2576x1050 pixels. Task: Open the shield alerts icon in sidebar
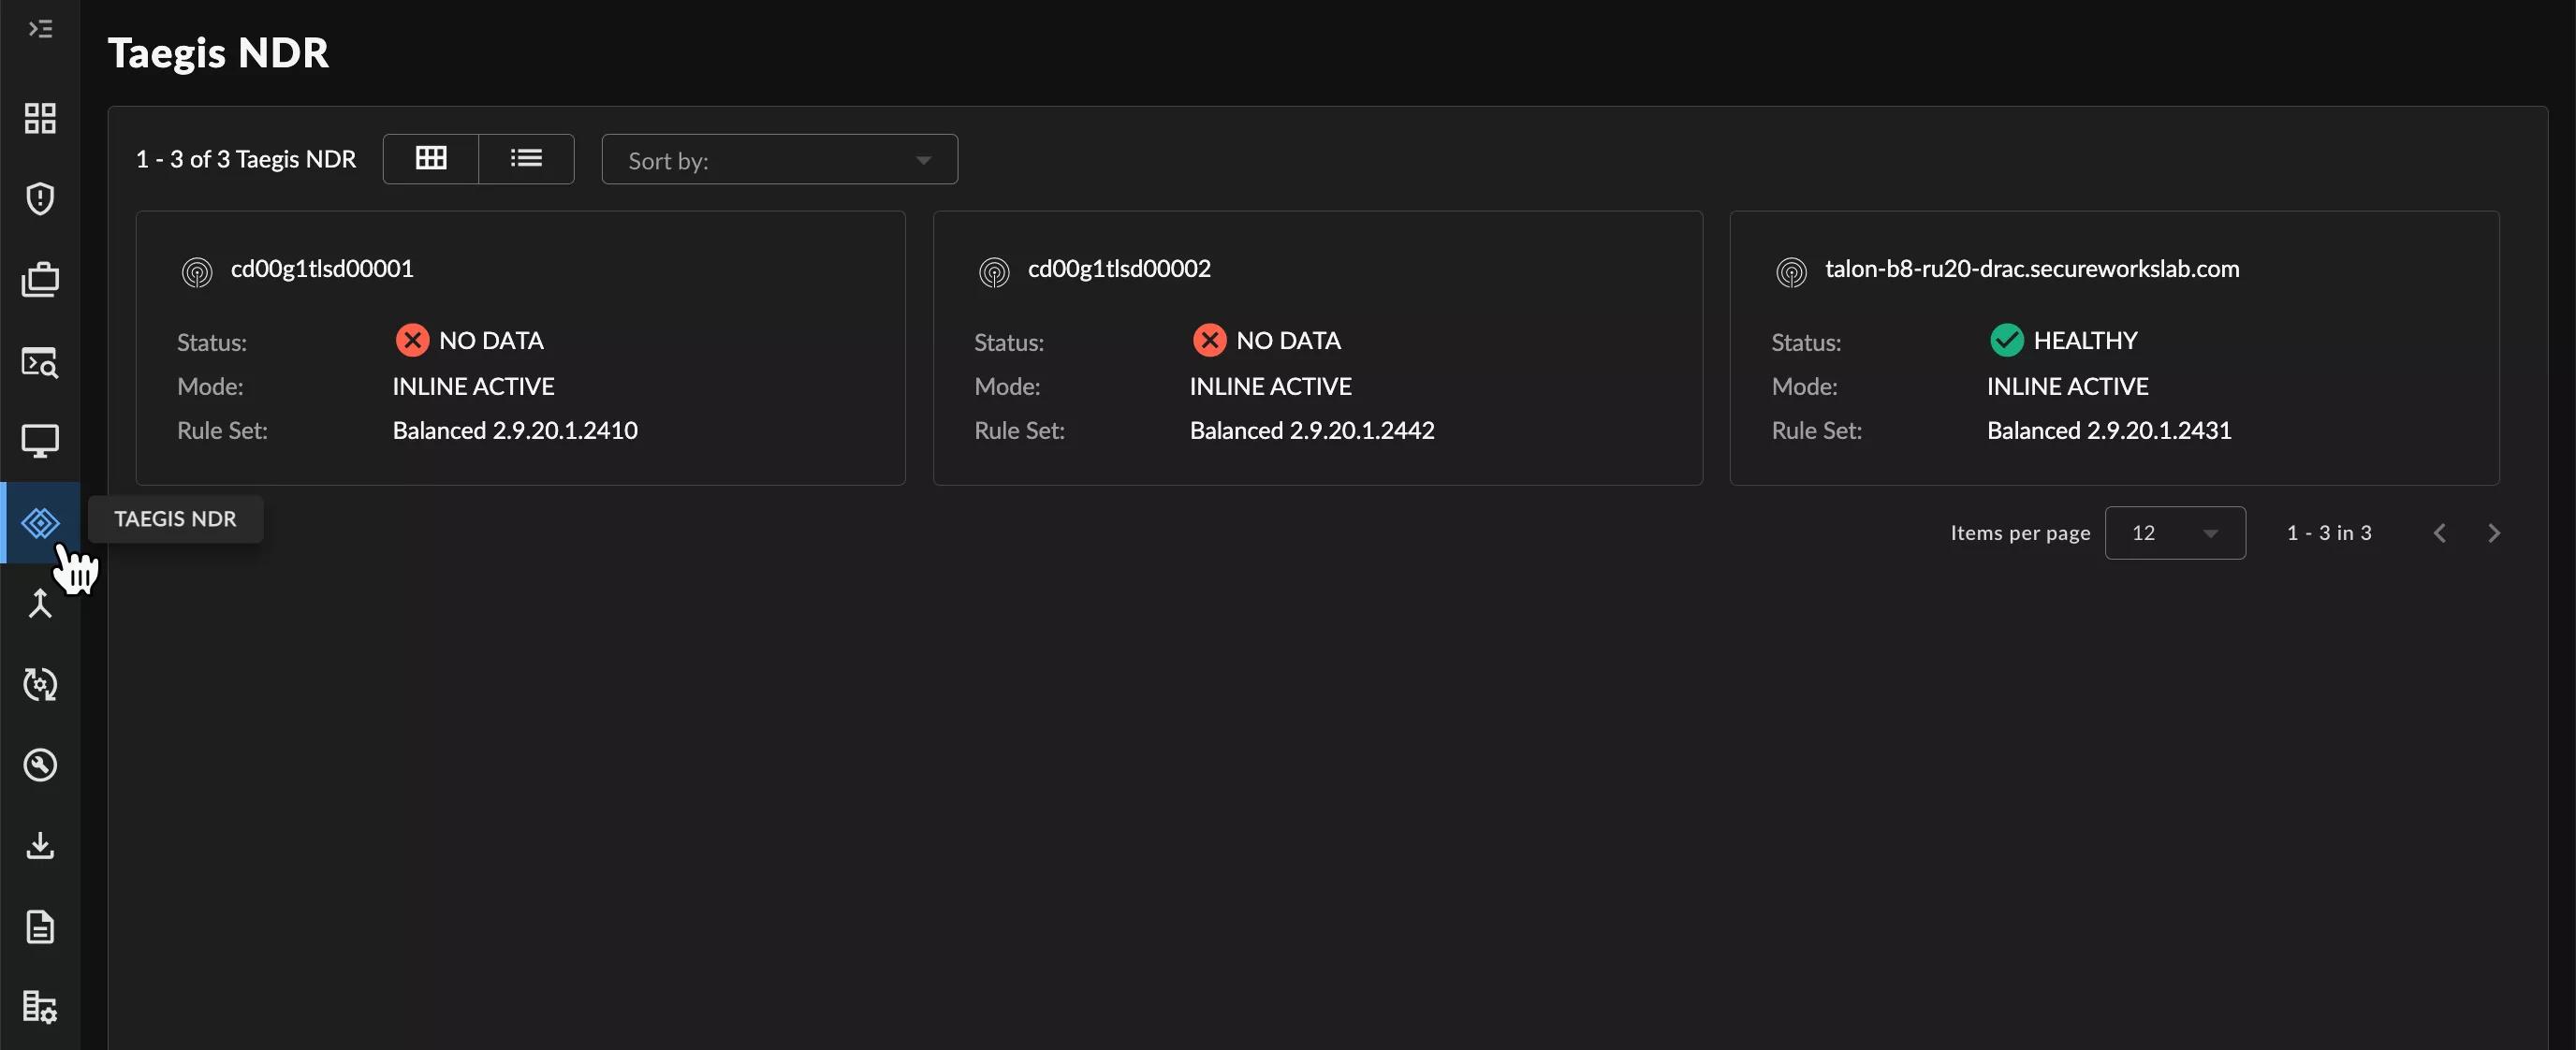(40, 199)
